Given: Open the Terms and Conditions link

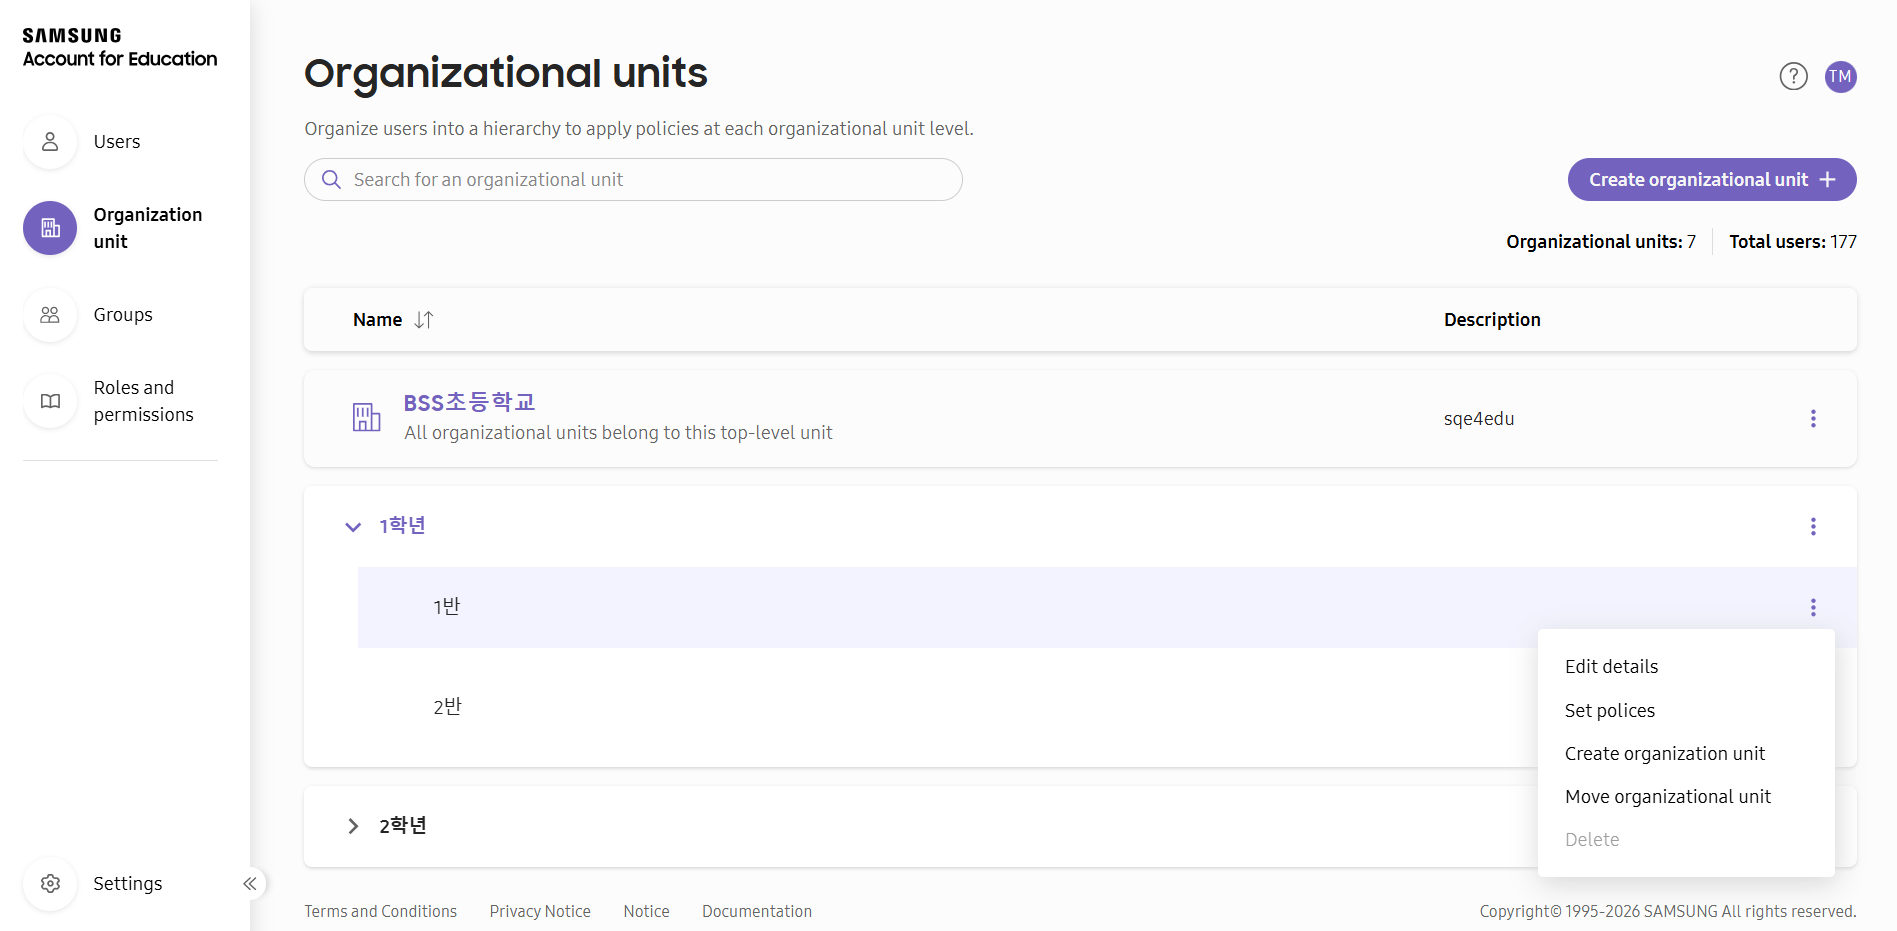Looking at the screenshot, I should pos(380,911).
